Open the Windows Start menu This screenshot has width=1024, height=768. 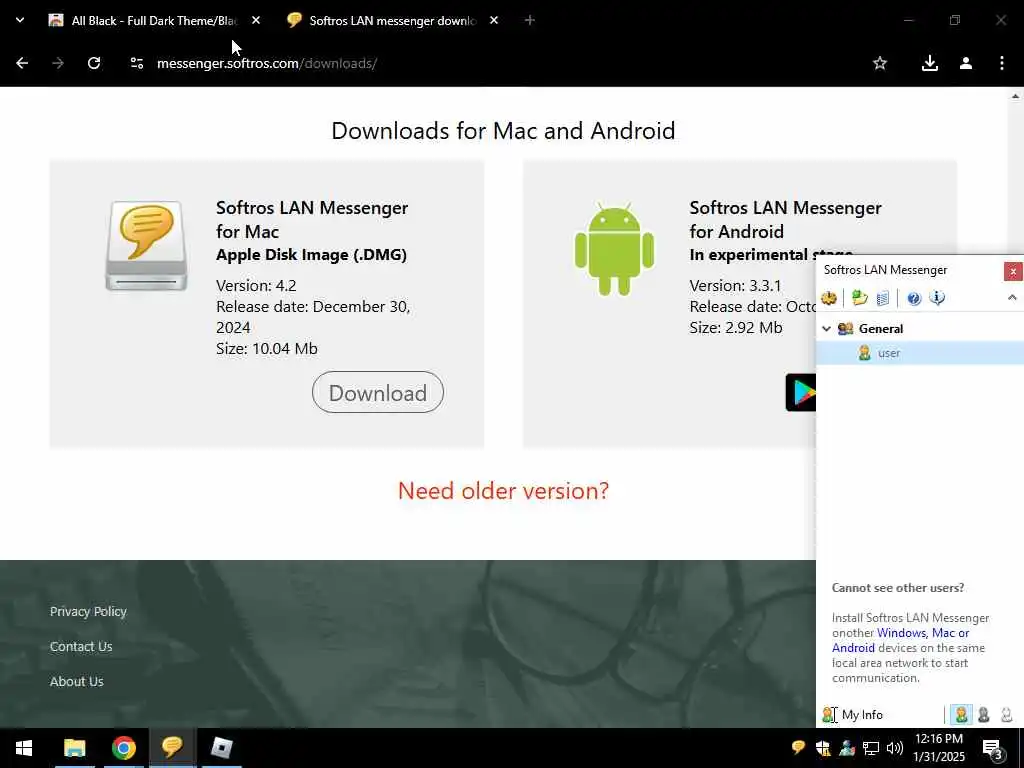(x=24, y=748)
